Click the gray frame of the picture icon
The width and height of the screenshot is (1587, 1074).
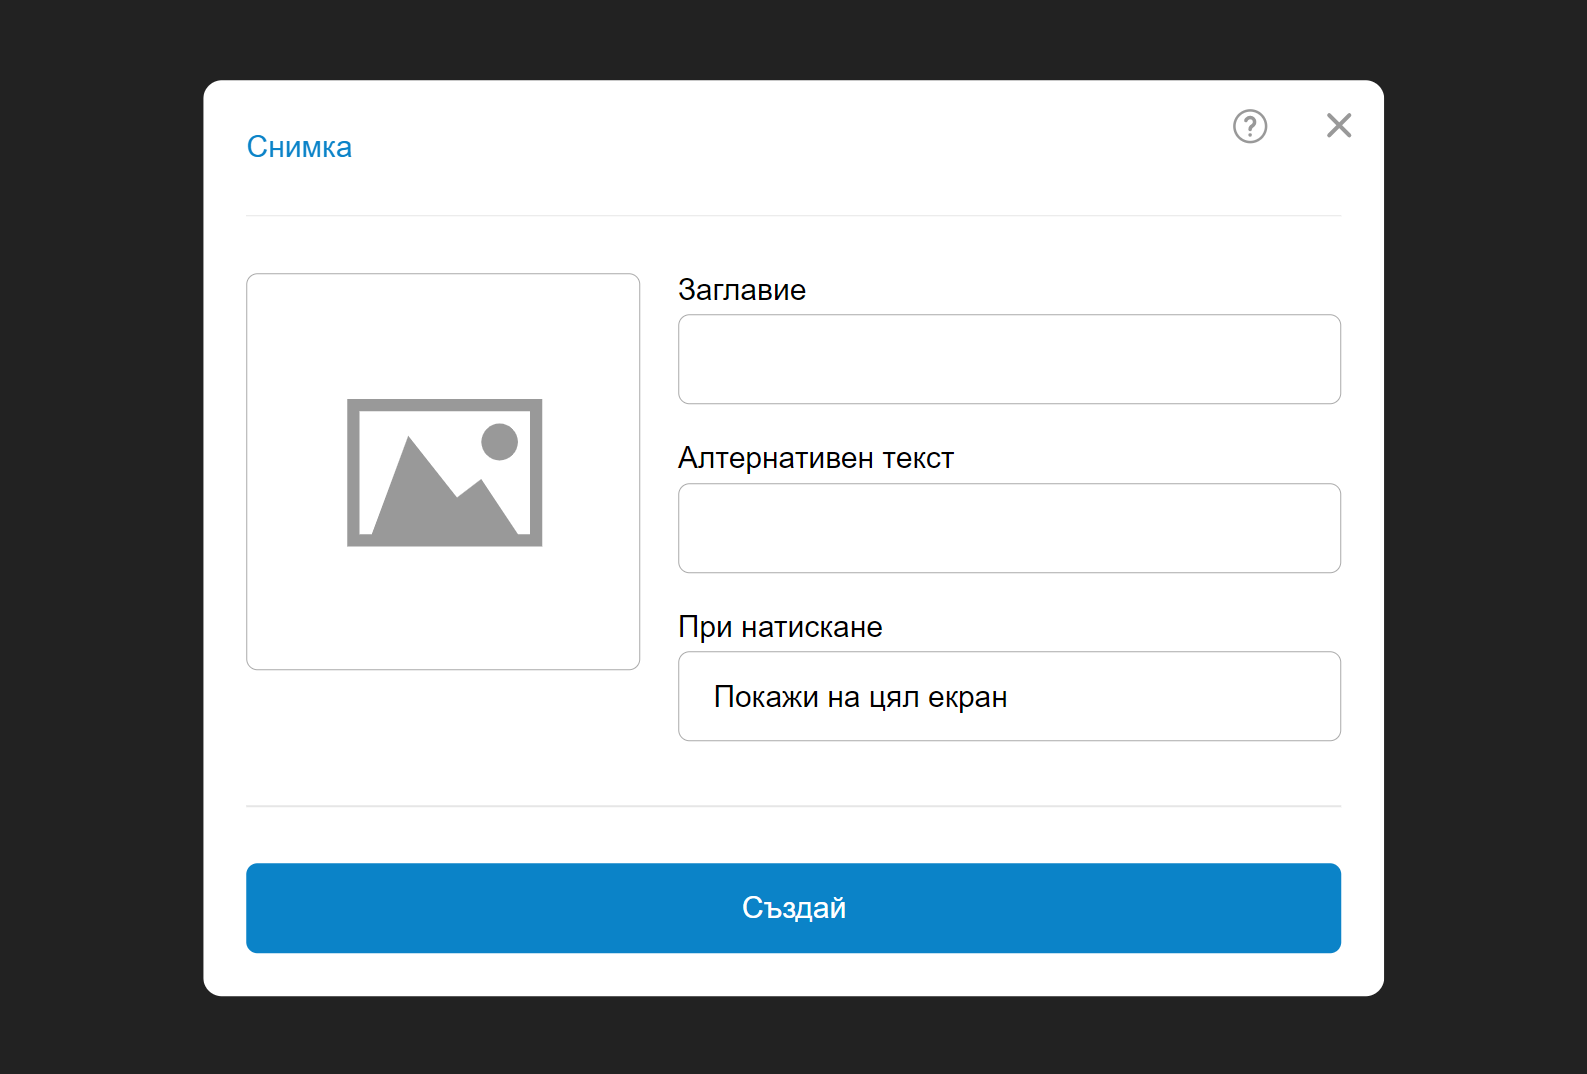click(444, 405)
